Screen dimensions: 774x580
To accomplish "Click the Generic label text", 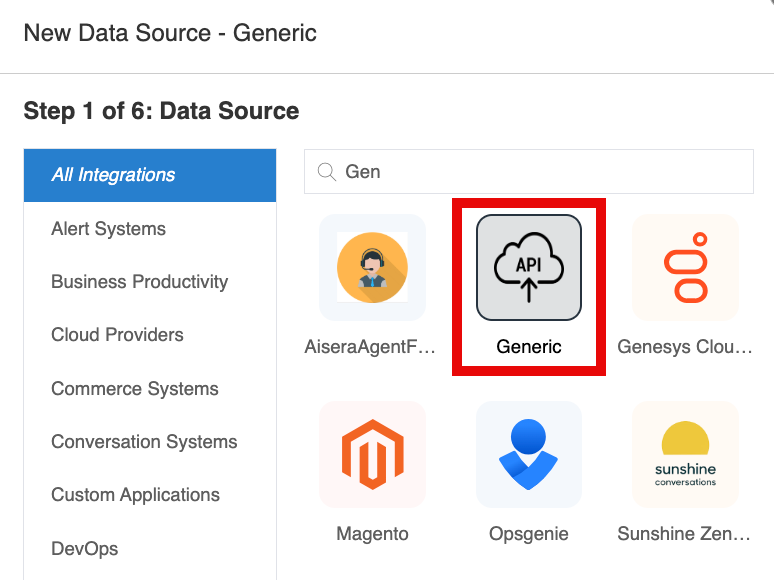I will pos(529,347).
